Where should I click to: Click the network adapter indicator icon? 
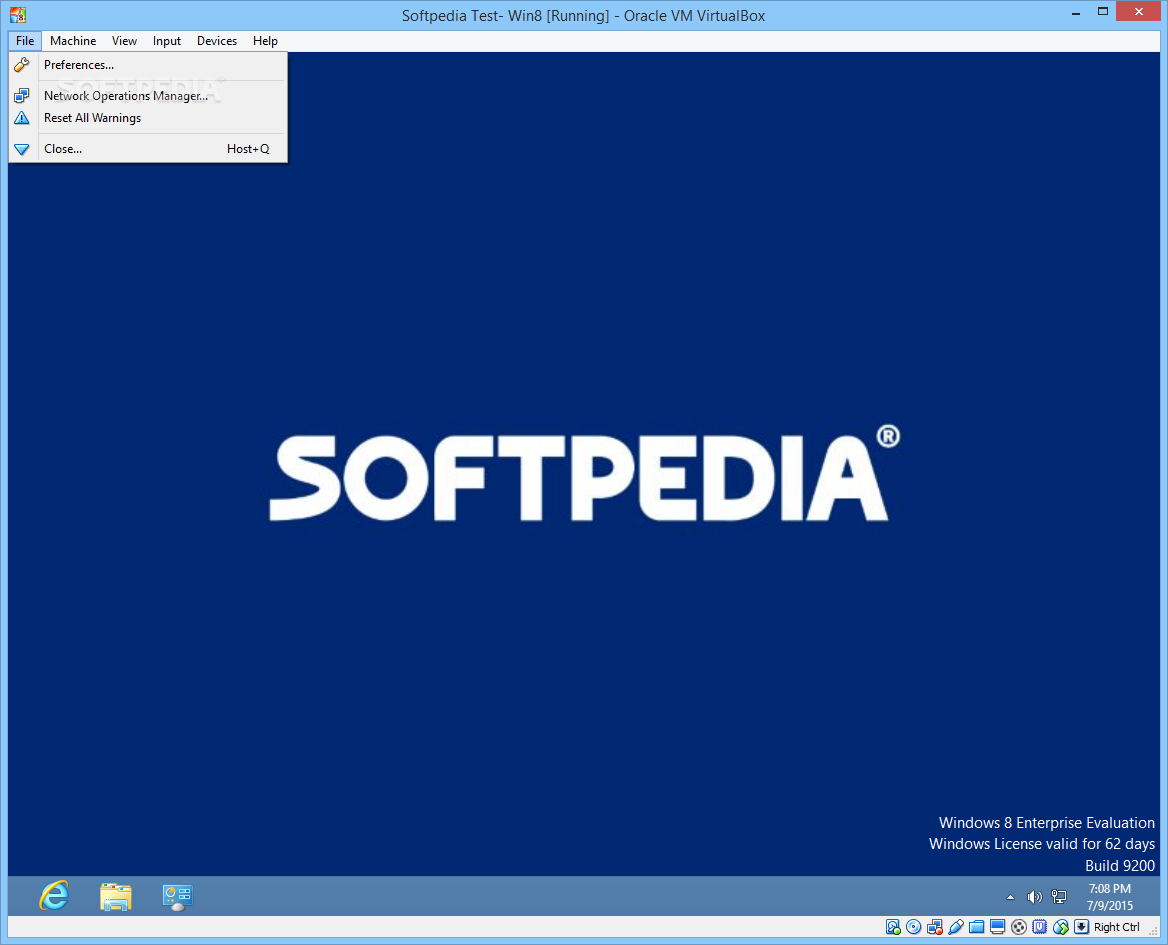pyautogui.click(x=935, y=927)
